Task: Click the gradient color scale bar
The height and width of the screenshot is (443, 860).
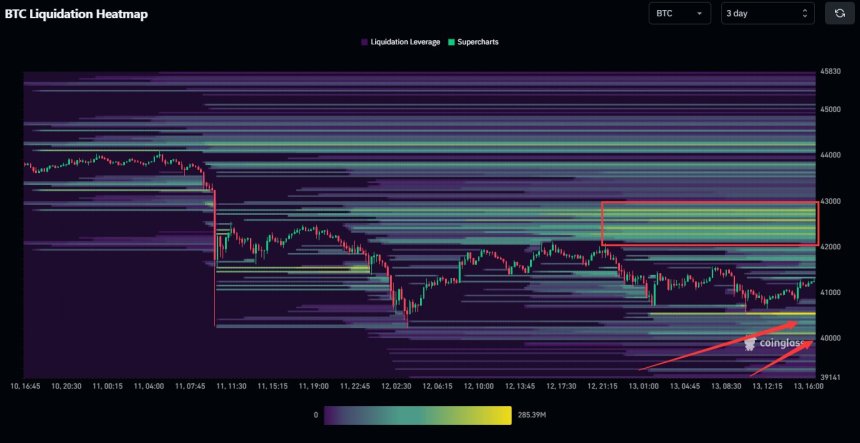Action: click(x=416, y=413)
